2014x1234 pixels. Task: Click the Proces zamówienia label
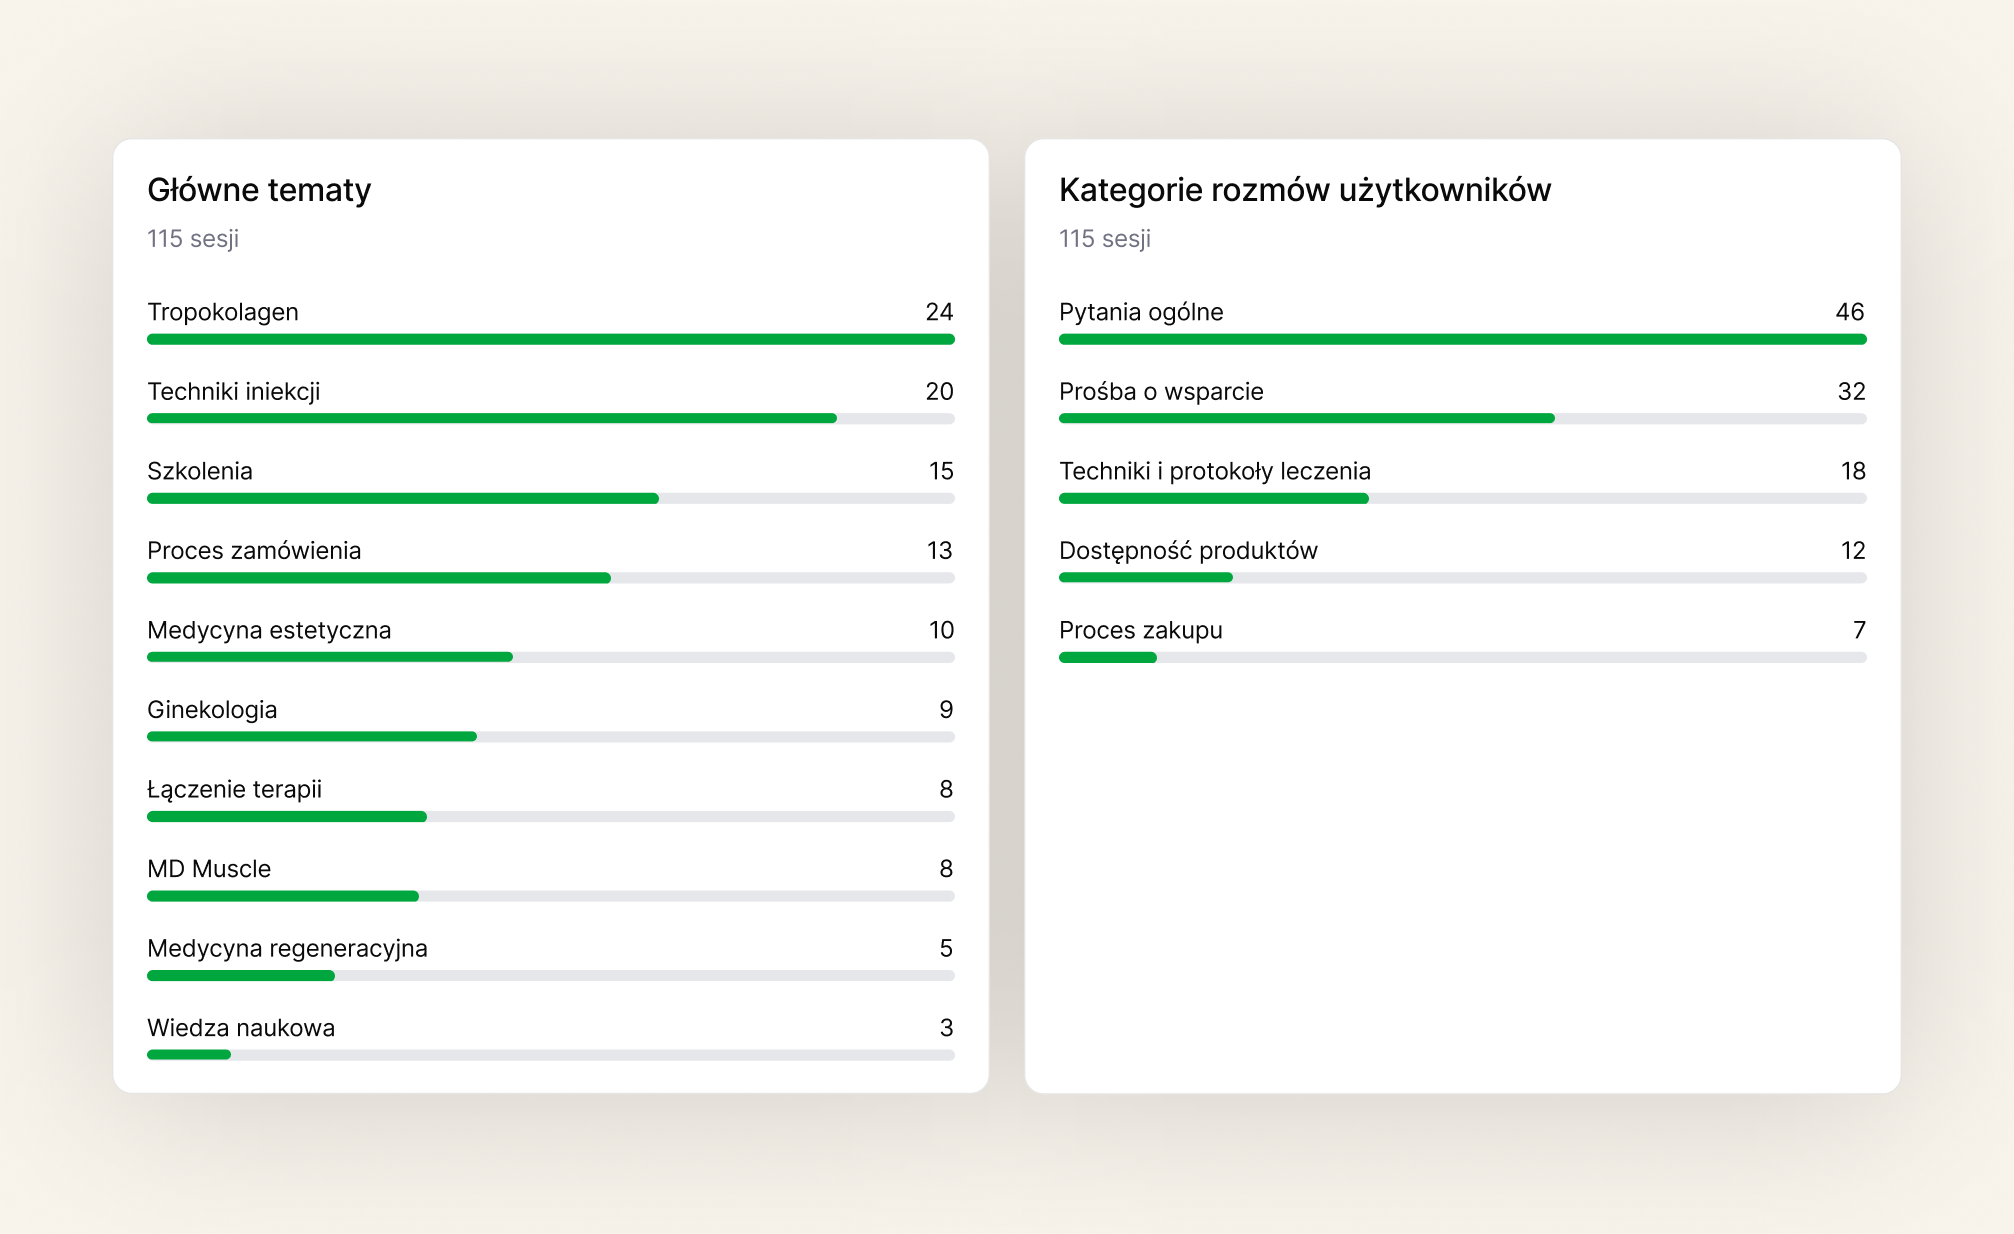click(x=254, y=551)
